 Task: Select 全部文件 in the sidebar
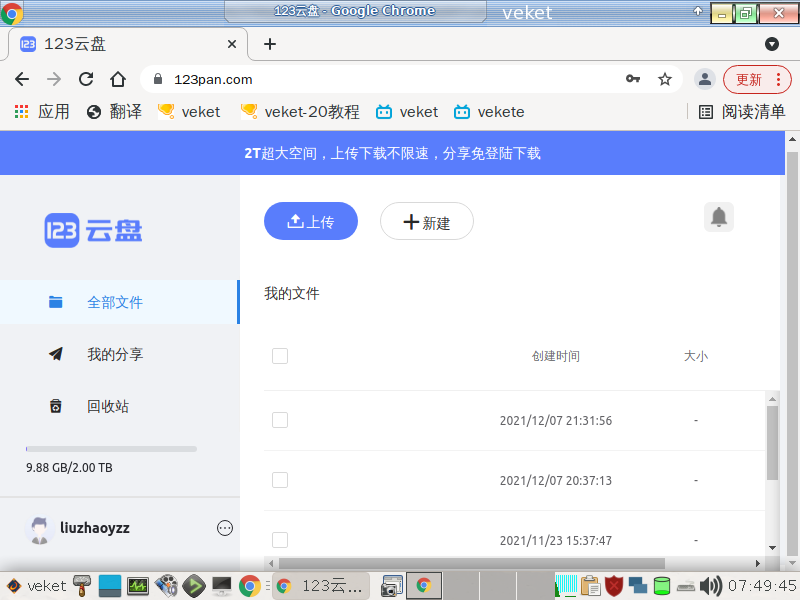tap(119, 302)
